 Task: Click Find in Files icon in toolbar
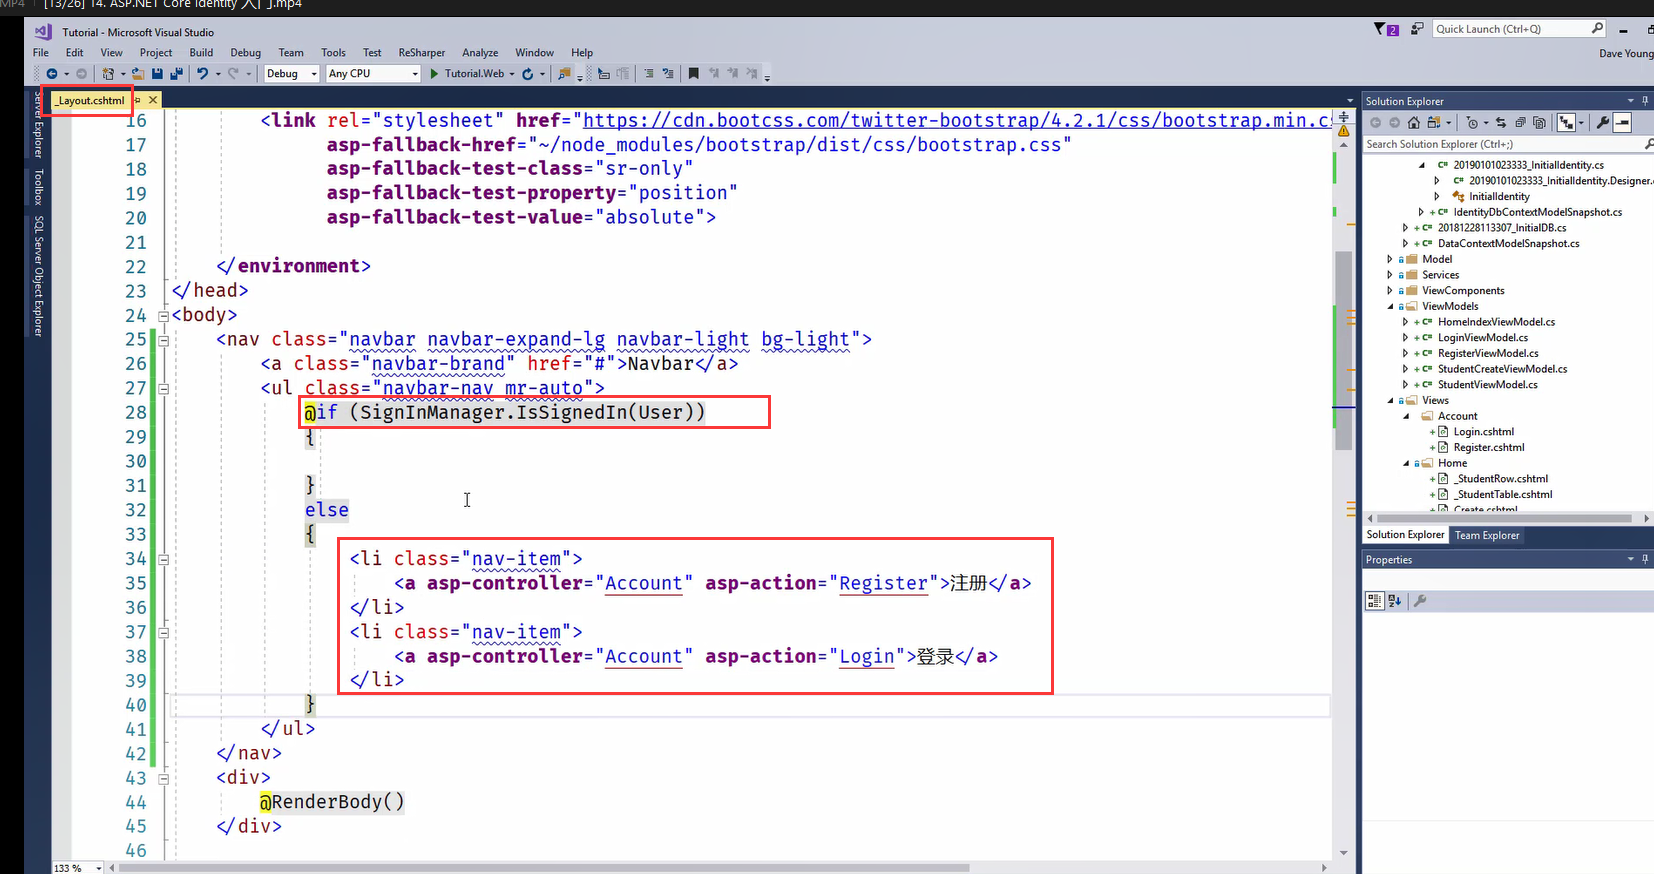(565, 73)
